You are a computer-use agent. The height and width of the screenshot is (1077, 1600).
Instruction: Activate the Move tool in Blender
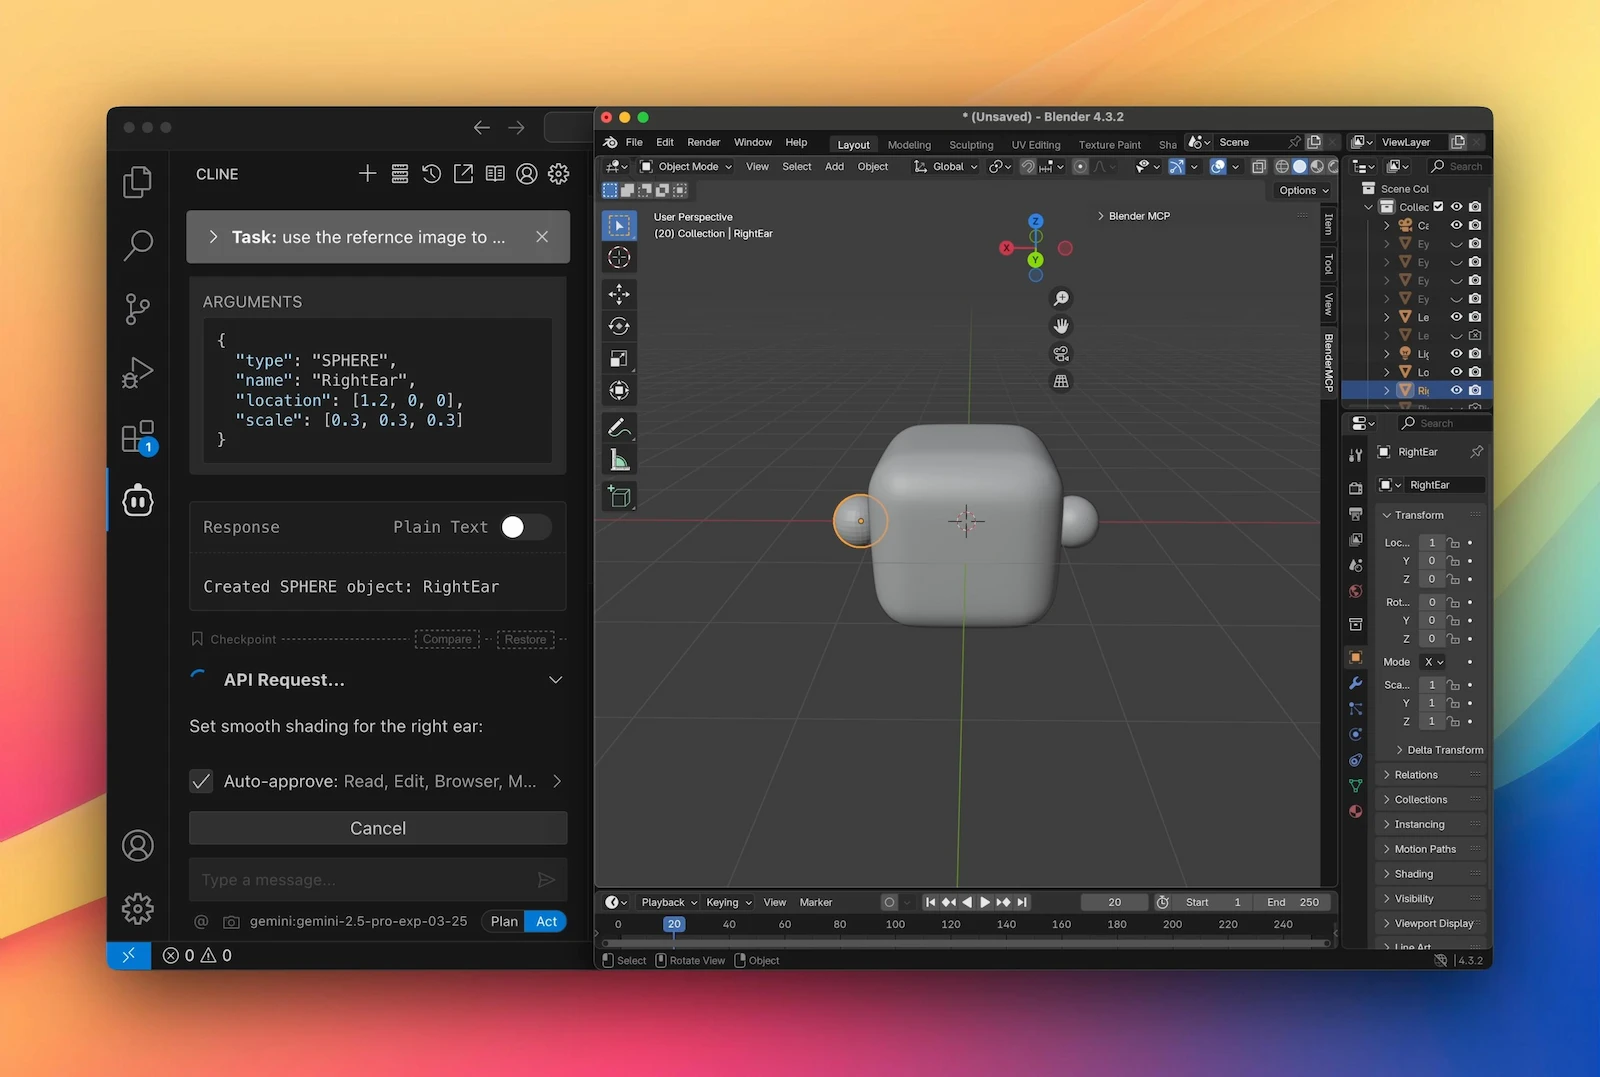coord(619,294)
